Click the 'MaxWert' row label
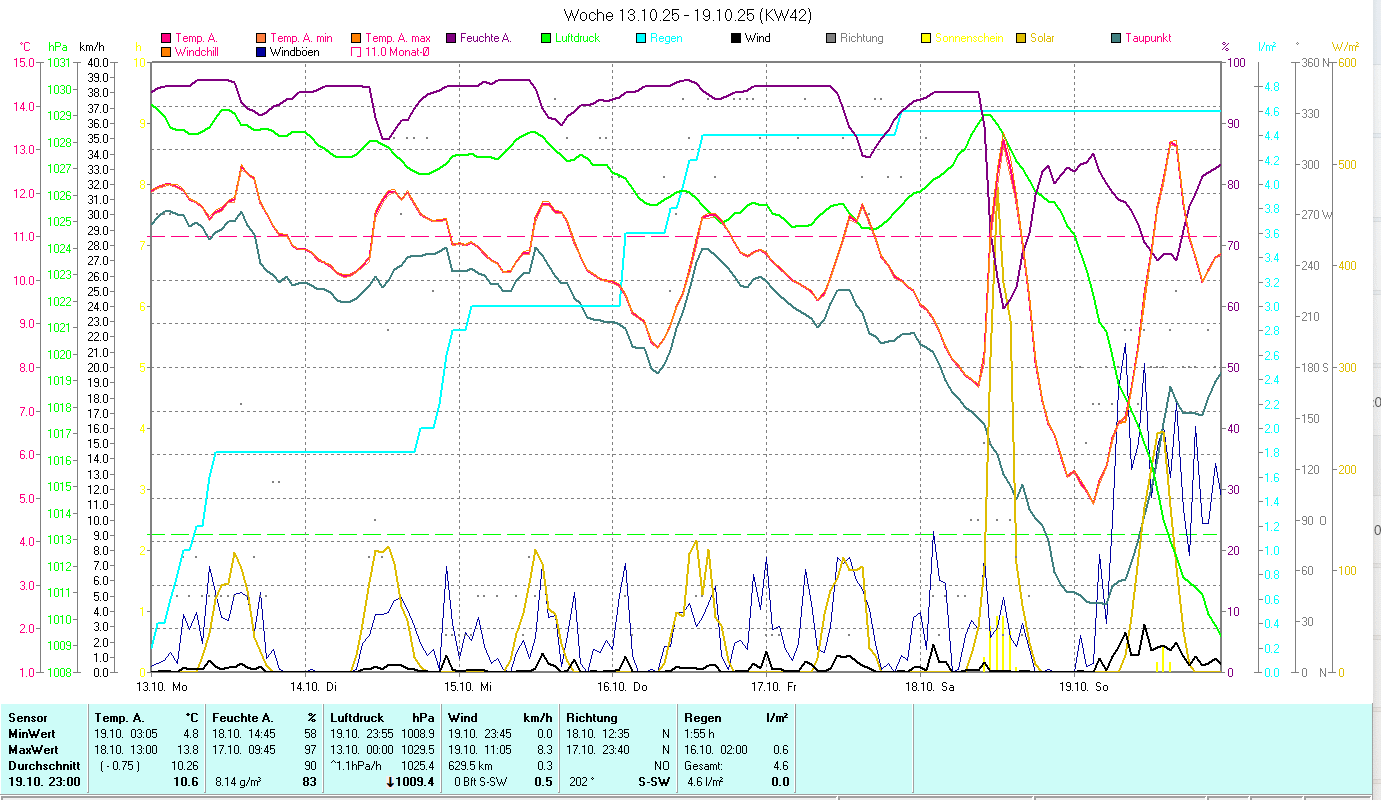1381x800 pixels. [x=32, y=750]
